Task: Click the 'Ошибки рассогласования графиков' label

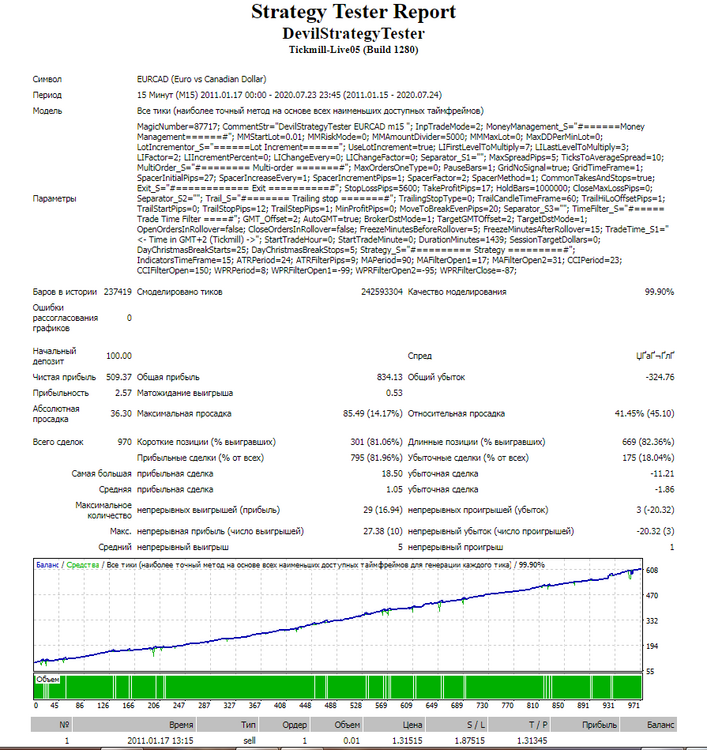Action: 65,318
